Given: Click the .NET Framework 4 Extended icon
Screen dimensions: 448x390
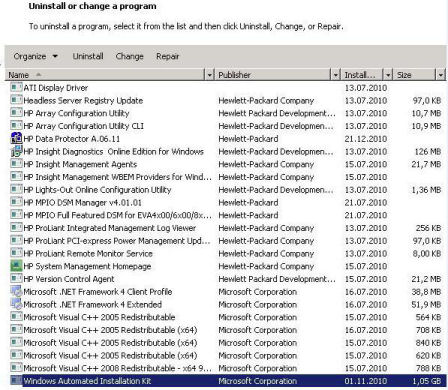Looking at the screenshot, I should [16, 304].
